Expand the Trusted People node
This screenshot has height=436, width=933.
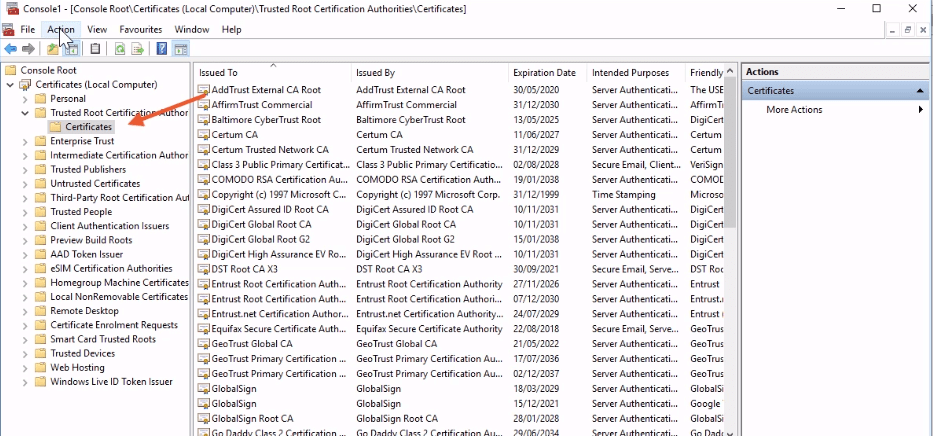tap(25, 212)
